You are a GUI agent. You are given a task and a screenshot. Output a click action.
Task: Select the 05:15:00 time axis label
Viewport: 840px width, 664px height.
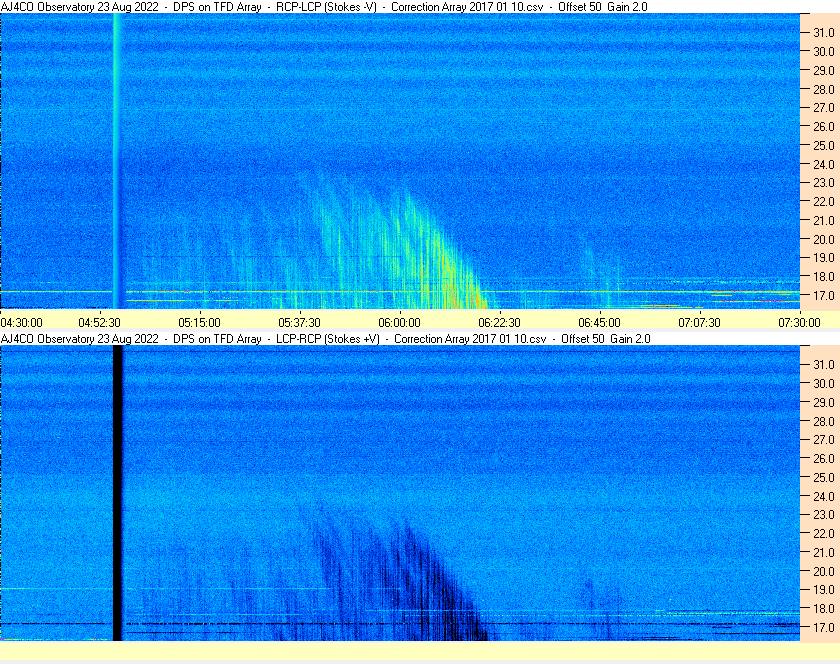(199, 323)
